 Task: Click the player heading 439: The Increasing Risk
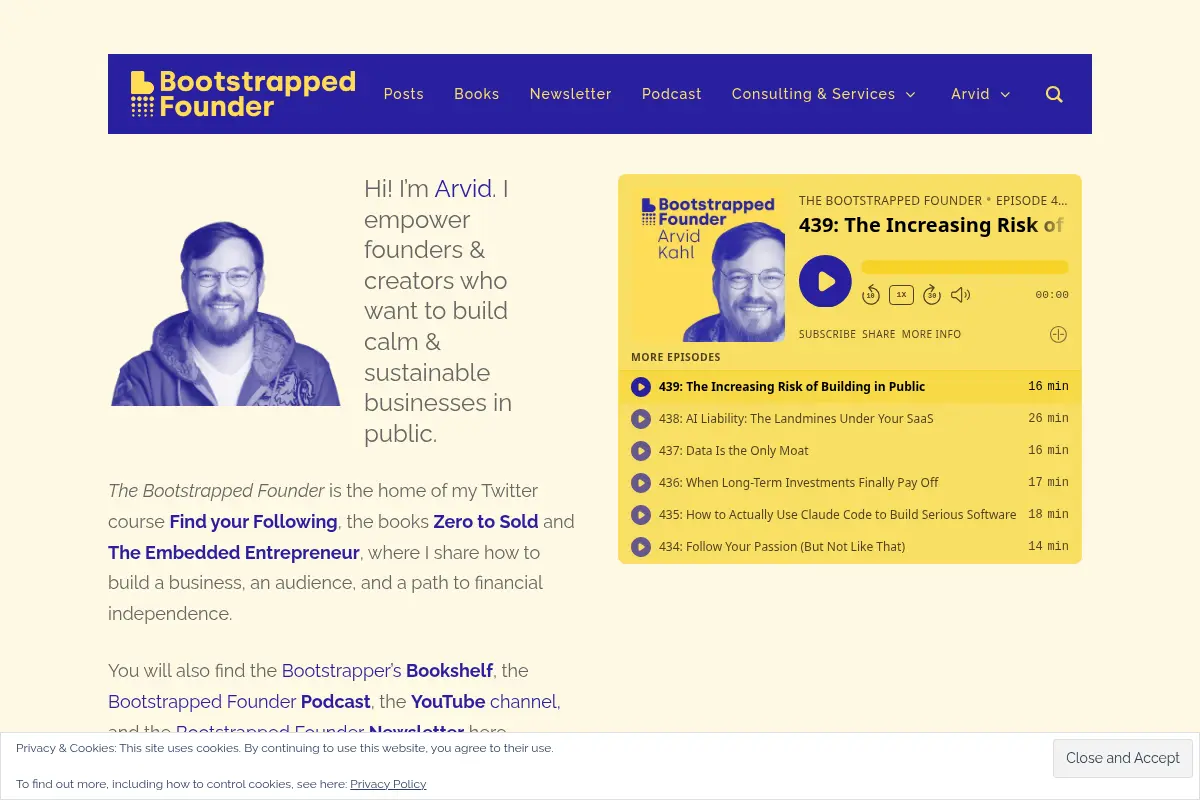click(x=931, y=225)
